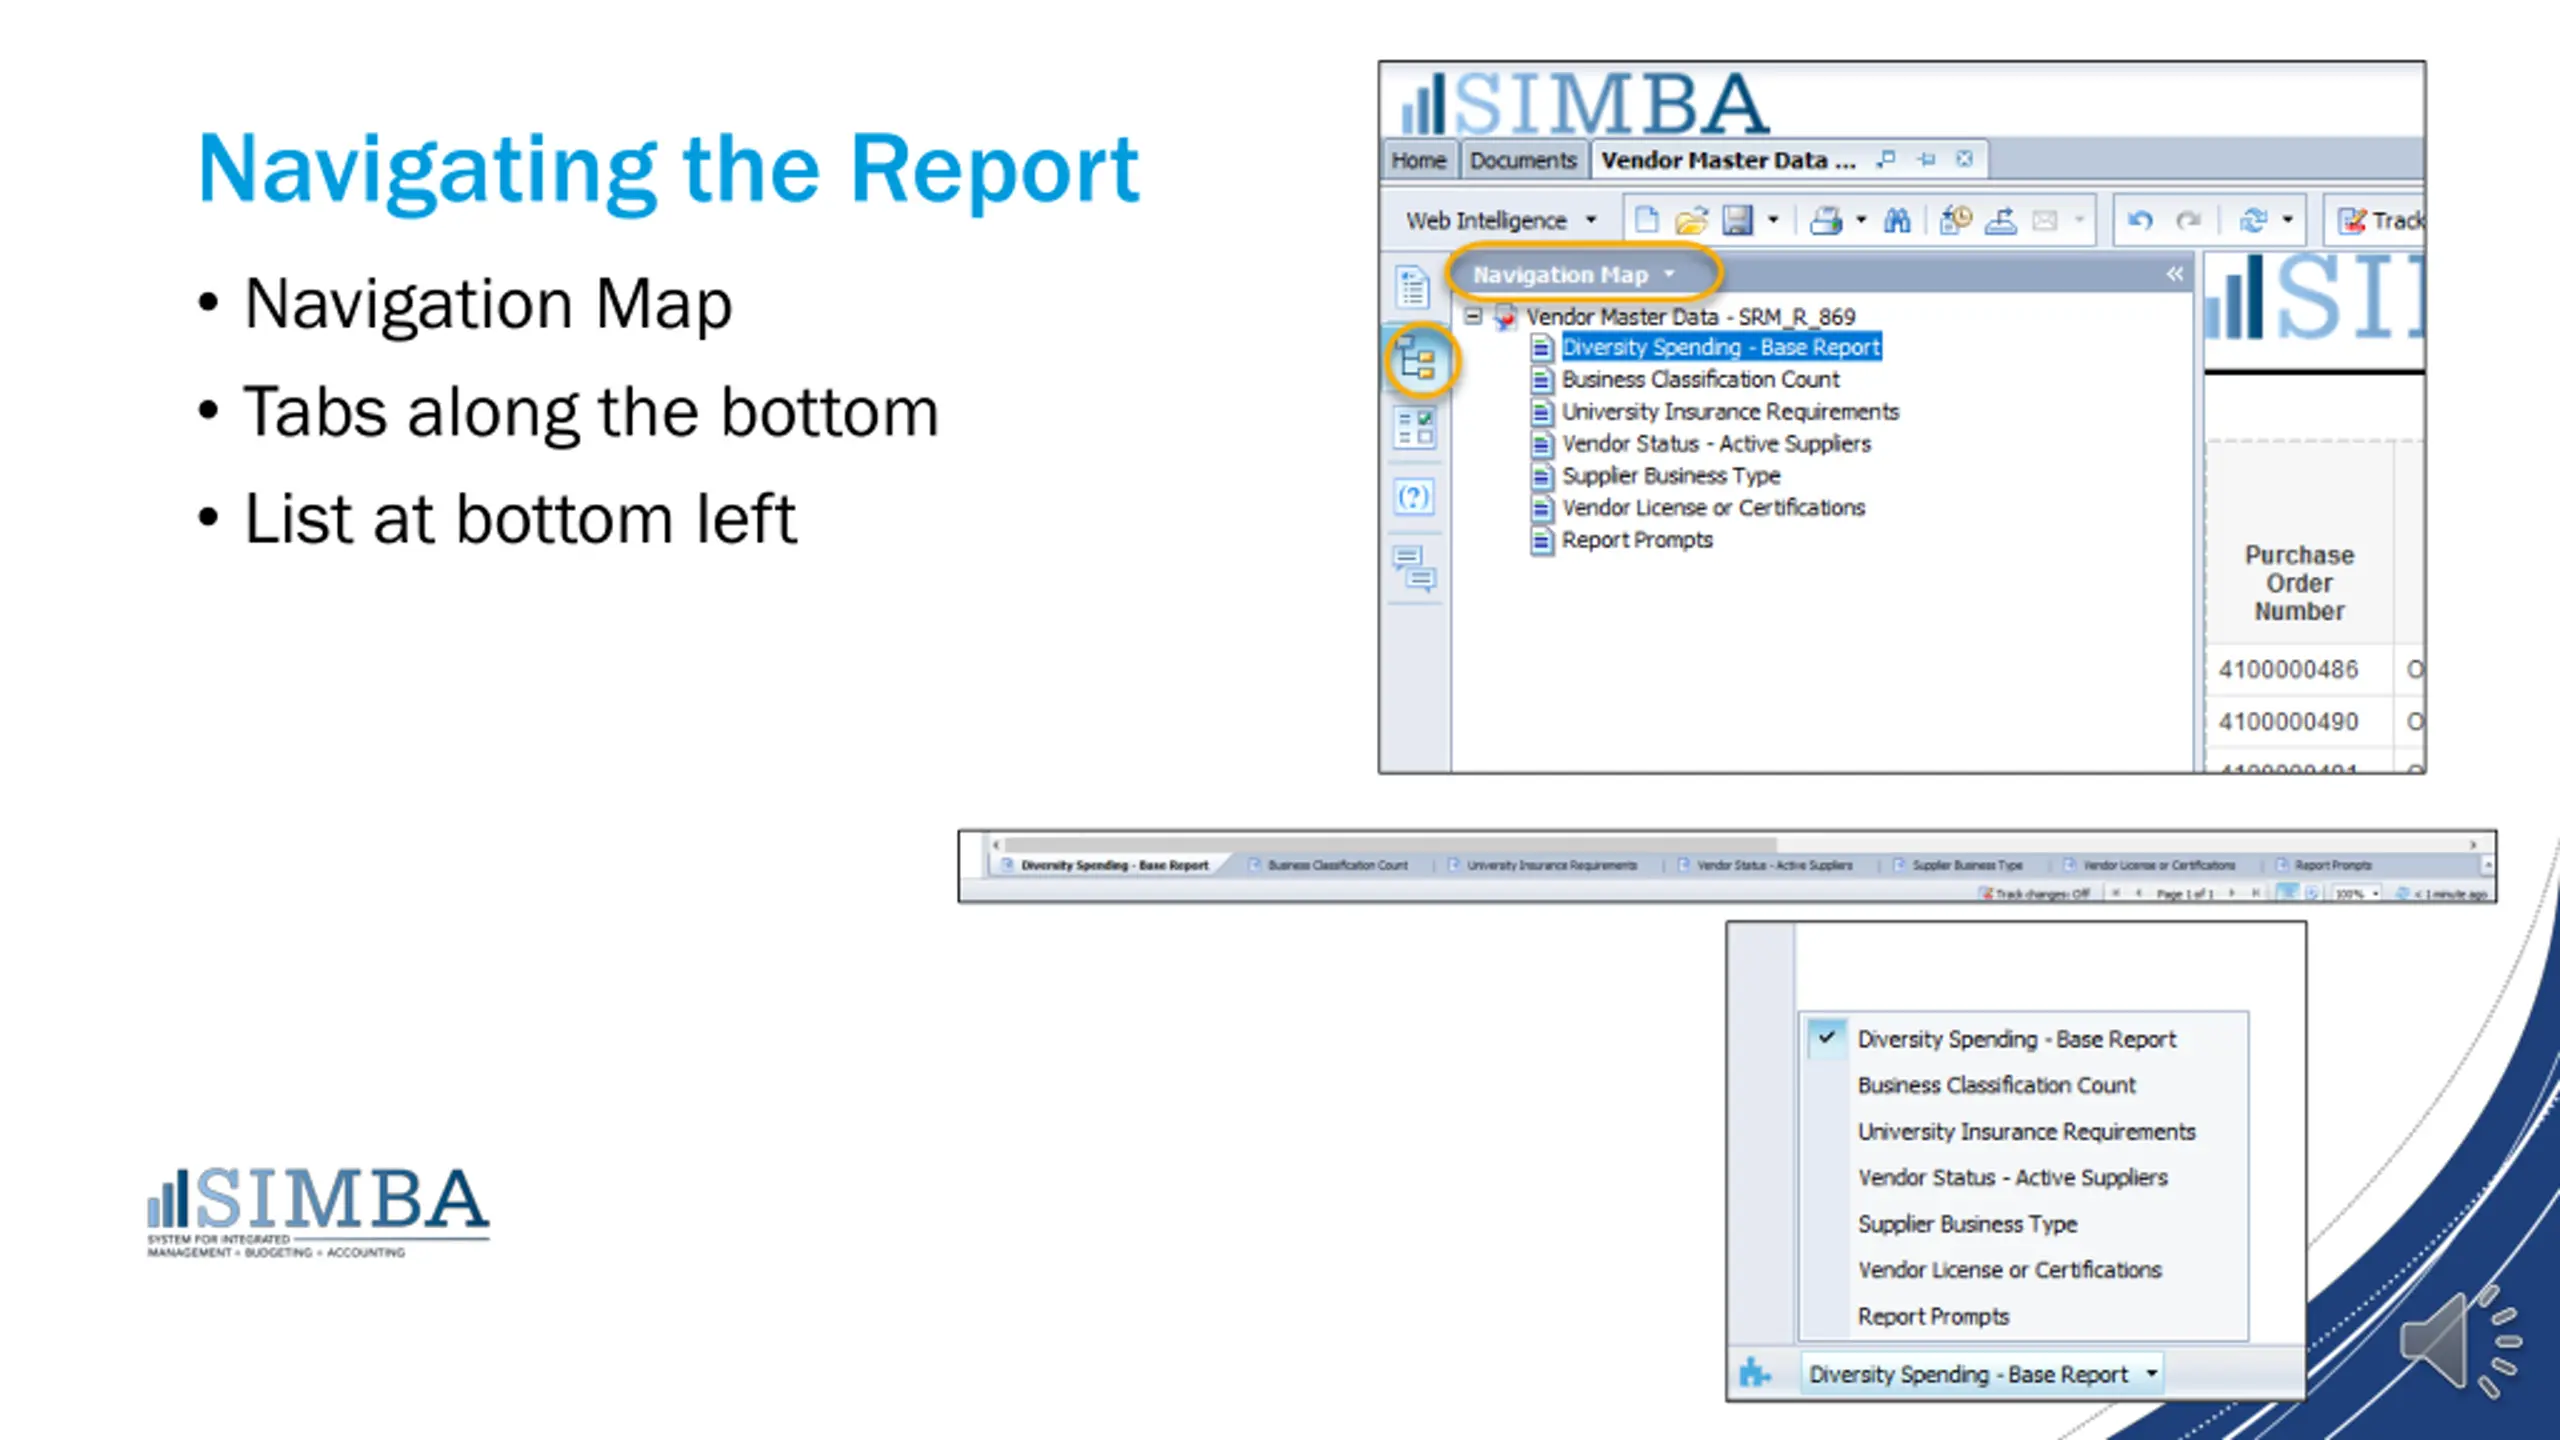Click table cell 4100000486
This screenshot has width=2560, height=1440.
click(x=2299, y=669)
